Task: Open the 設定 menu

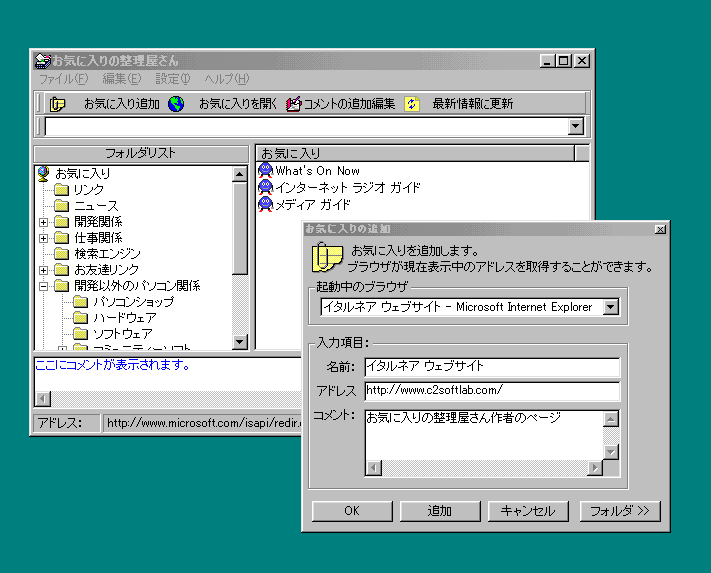Action: click(x=172, y=79)
